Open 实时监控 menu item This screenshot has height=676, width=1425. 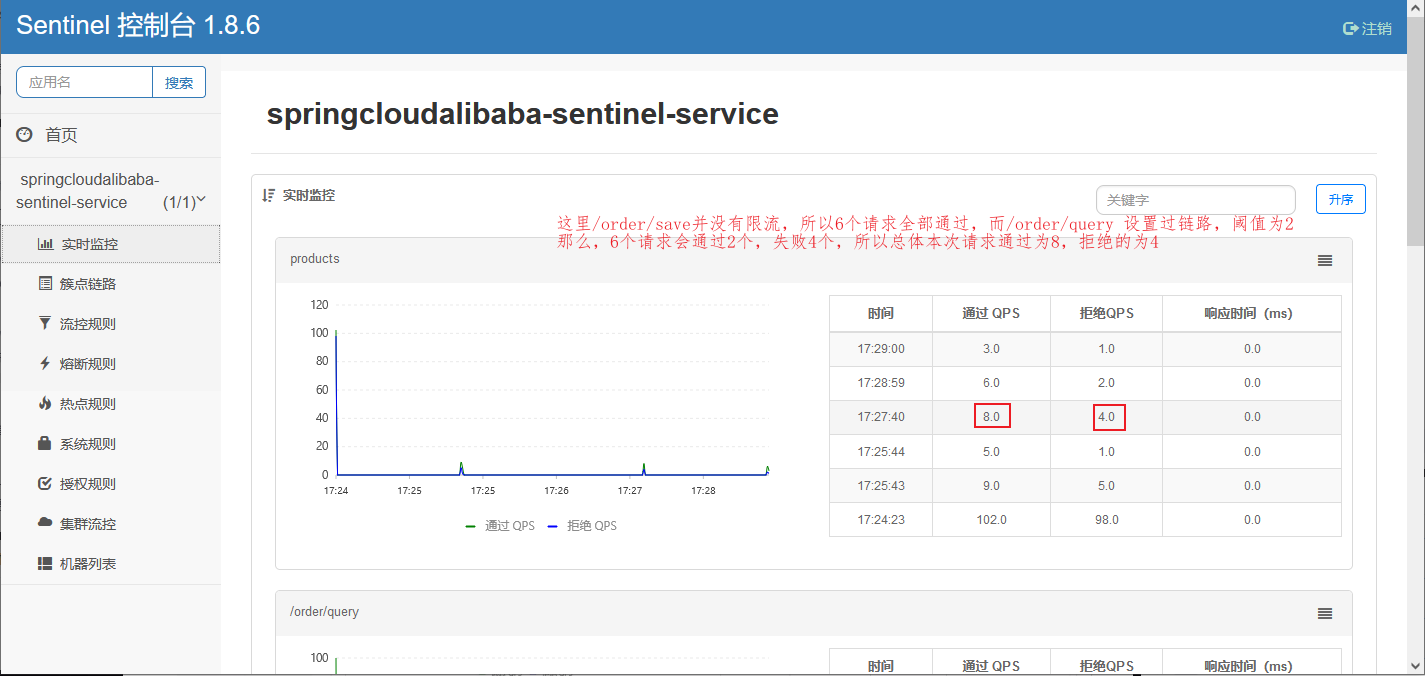(110, 244)
